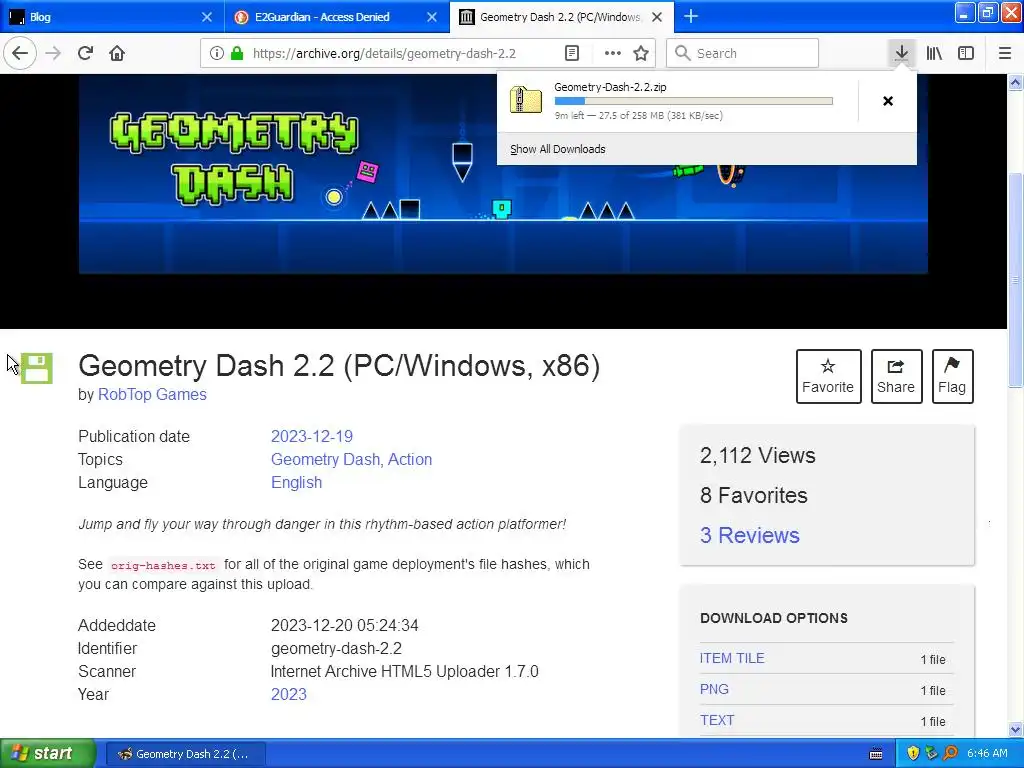Click the forward navigation arrow
The width and height of the screenshot is (1024, 768).
(x=53, y=53)
